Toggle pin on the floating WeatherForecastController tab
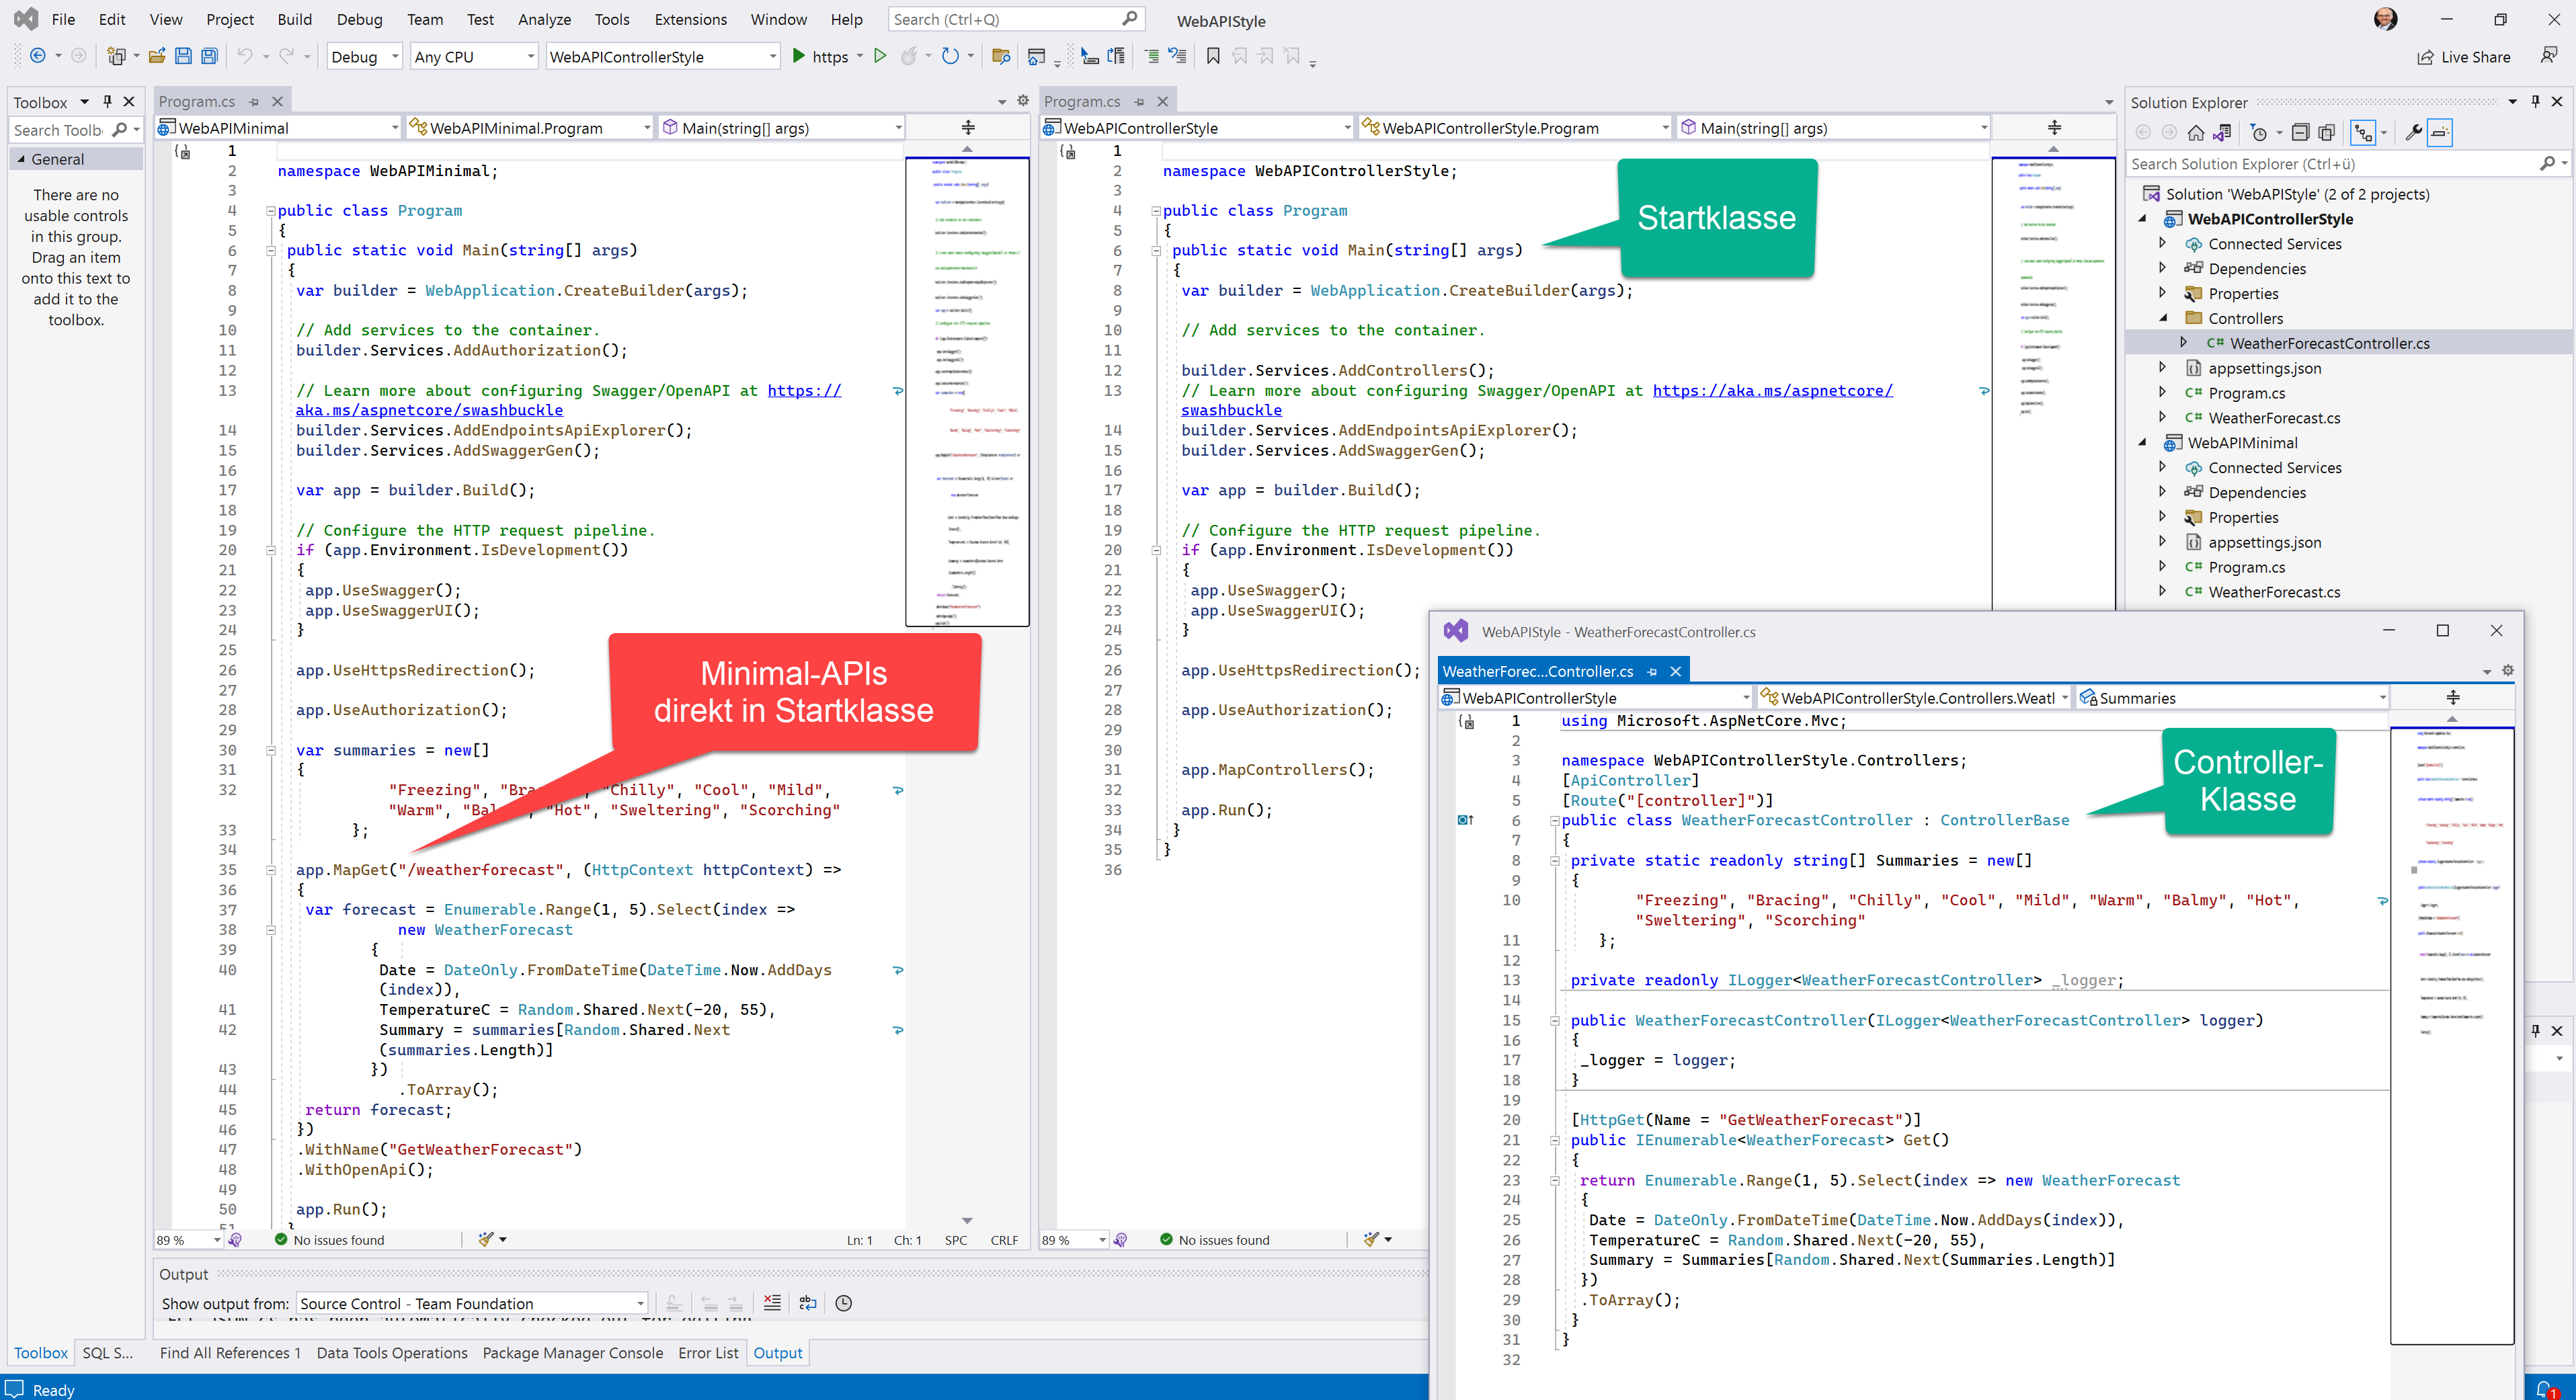Screen dimensions: 2576x1400 click(1652, 672)
